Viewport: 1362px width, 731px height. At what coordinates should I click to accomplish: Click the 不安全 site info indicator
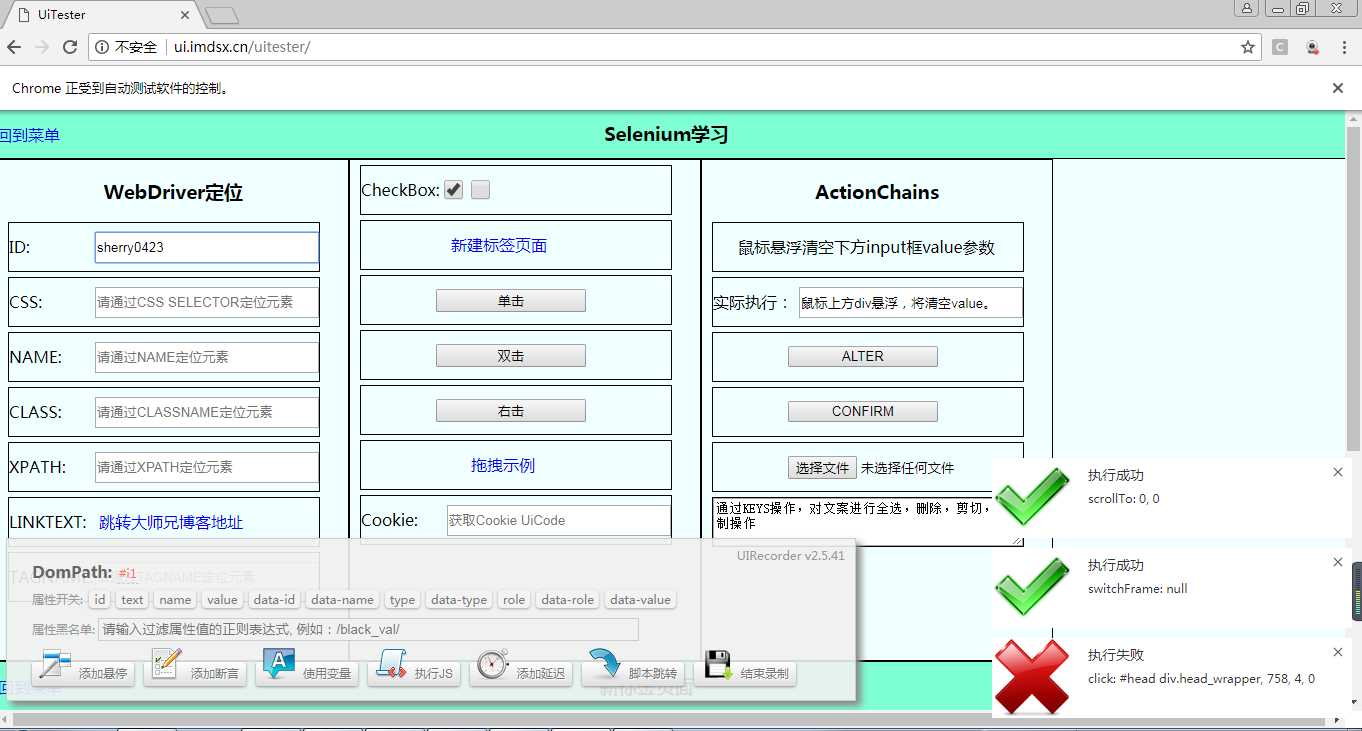pos(125,47)
